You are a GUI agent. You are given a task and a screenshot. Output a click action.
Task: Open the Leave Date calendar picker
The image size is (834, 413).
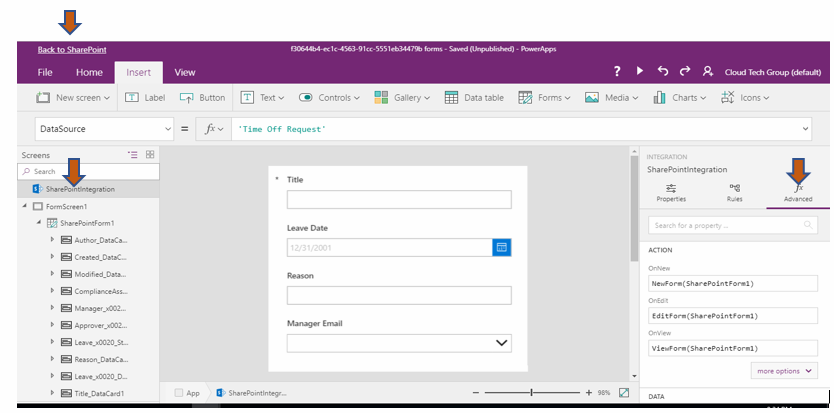coord(502,247)
